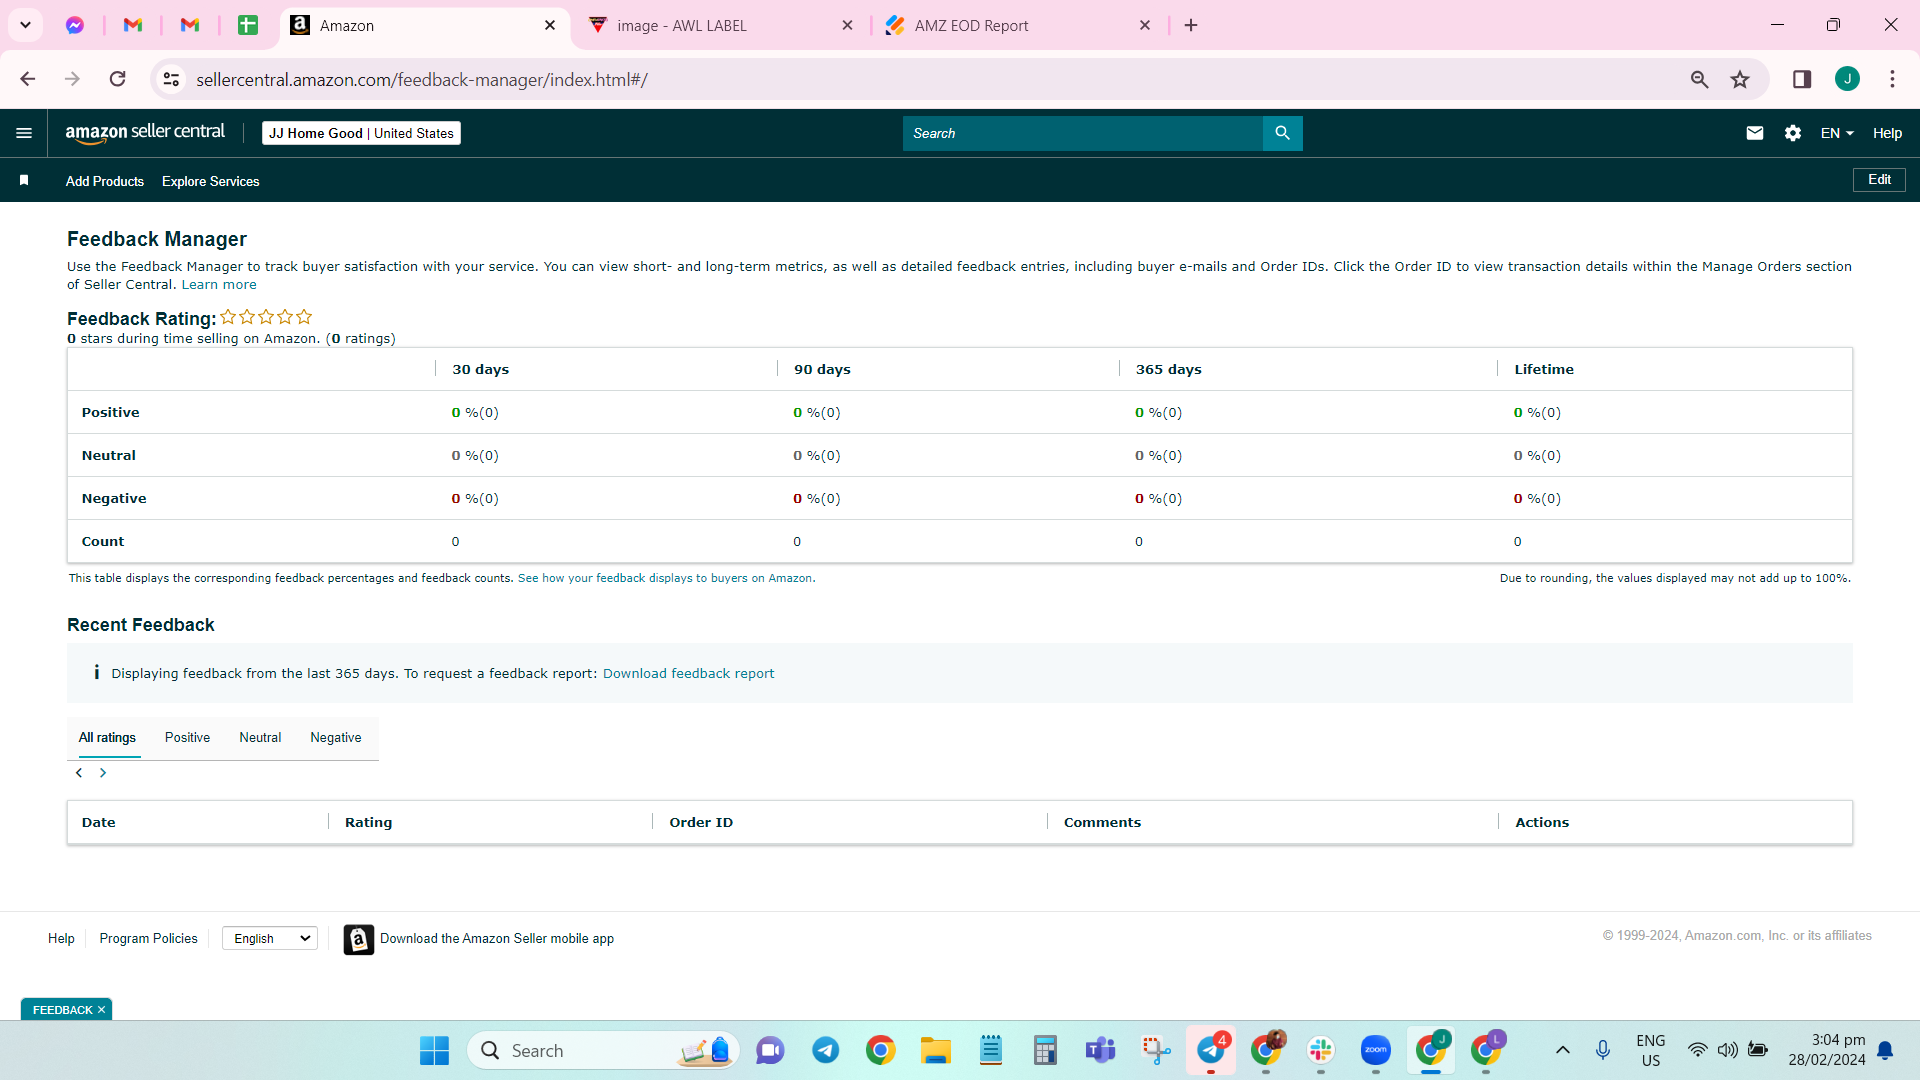This screenshot has height=1080, width=1920.
Task: Click the Order ID column header
Action: tap(701, 822)
